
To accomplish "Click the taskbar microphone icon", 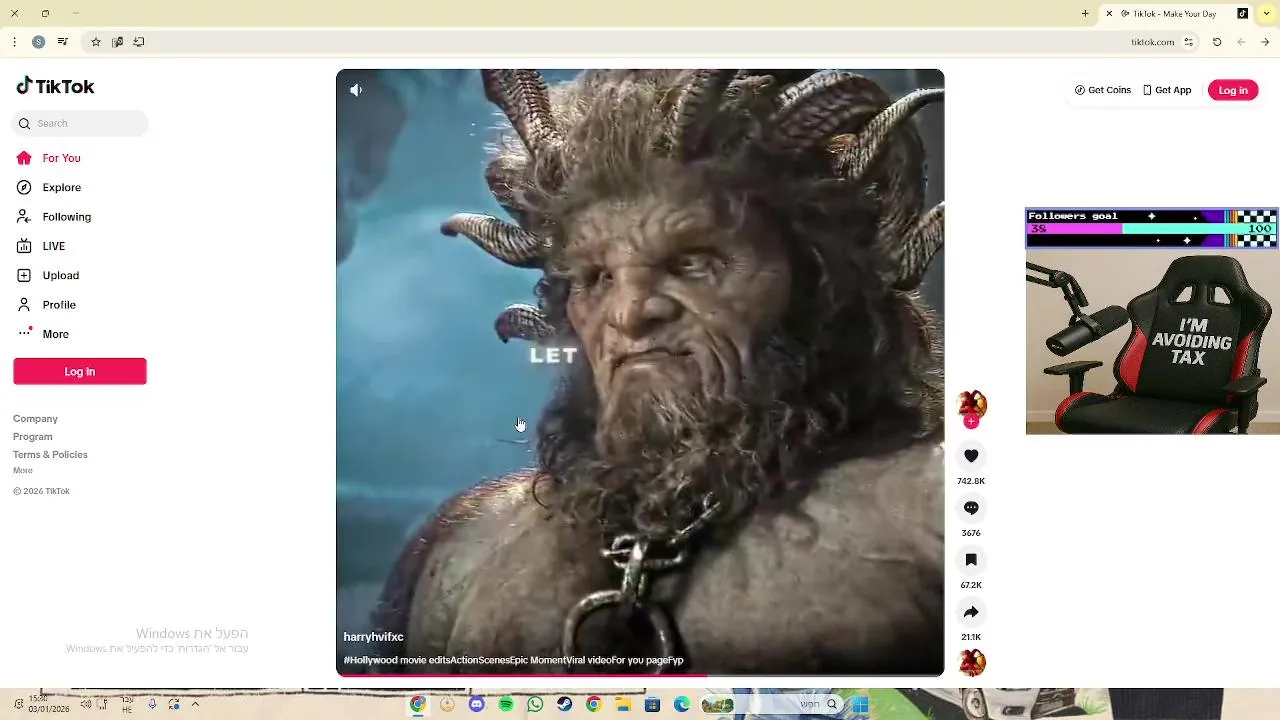I will click(x=152, y=704).
